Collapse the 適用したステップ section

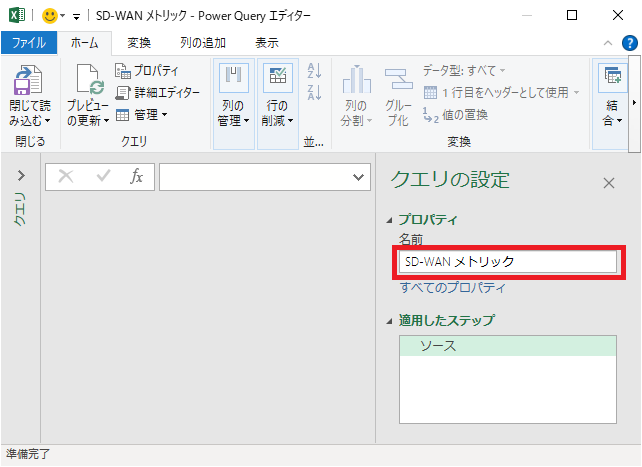389,321
